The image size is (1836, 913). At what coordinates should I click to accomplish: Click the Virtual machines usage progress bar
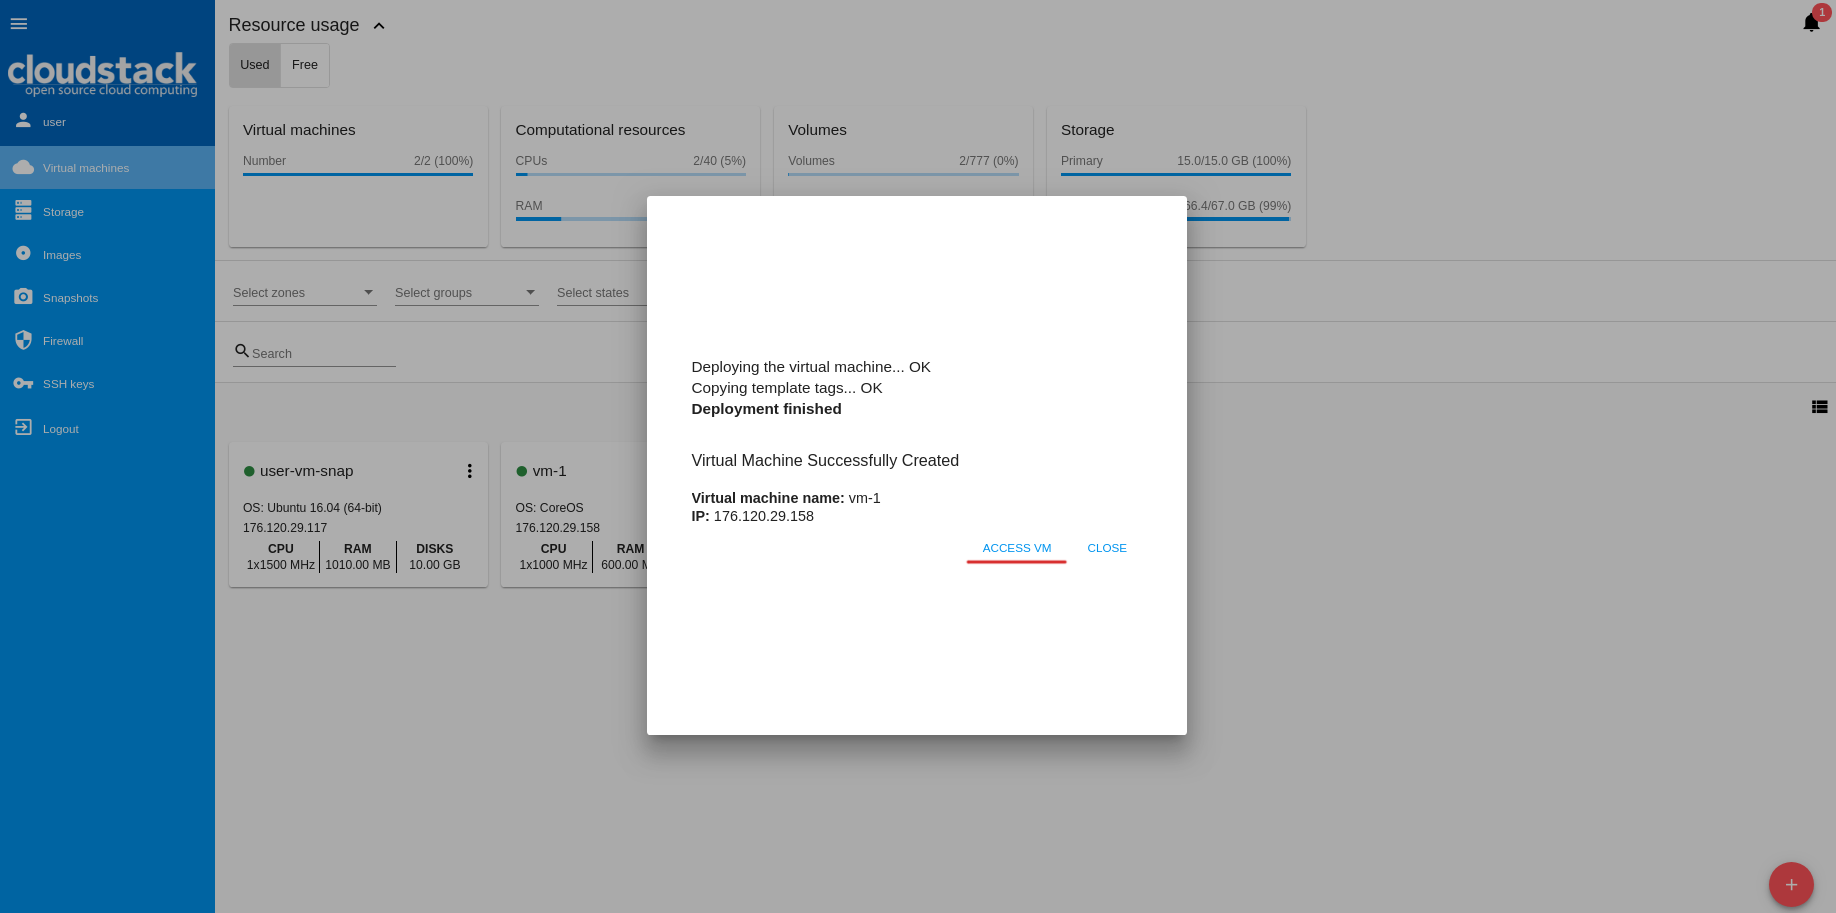point(358,174)
